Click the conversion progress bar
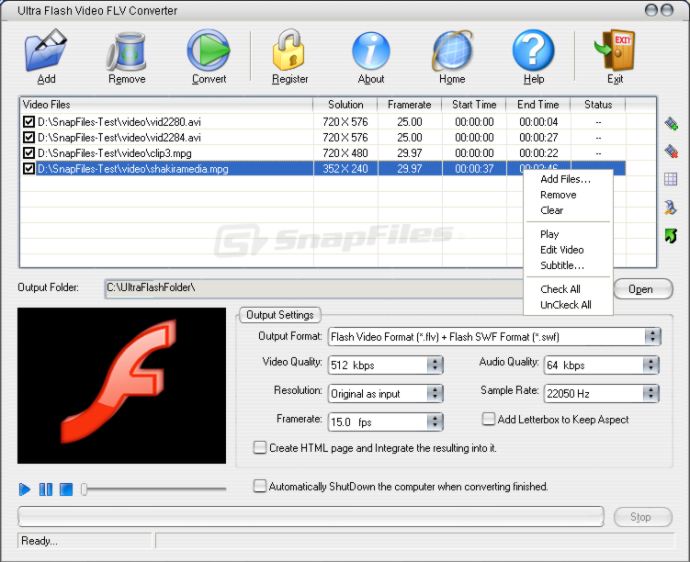 (x=311, y=516)
